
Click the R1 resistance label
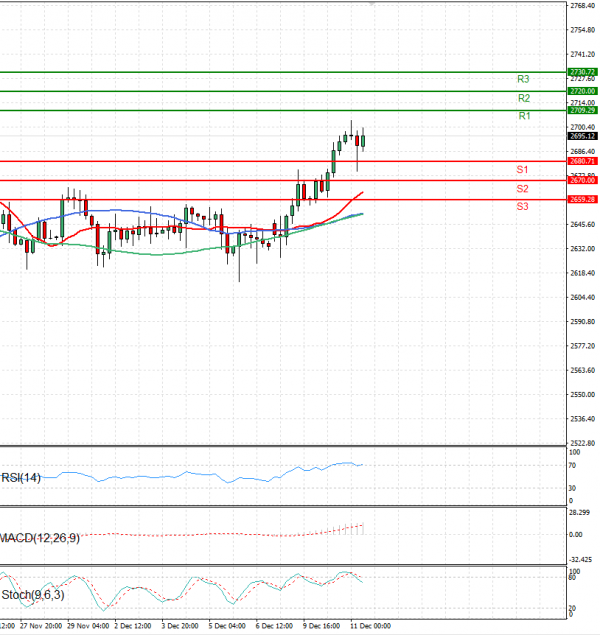coord(524,116)
